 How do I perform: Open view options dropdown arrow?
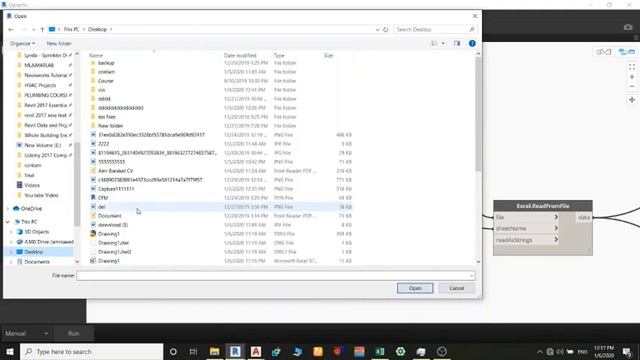click(x=443, y=43)
